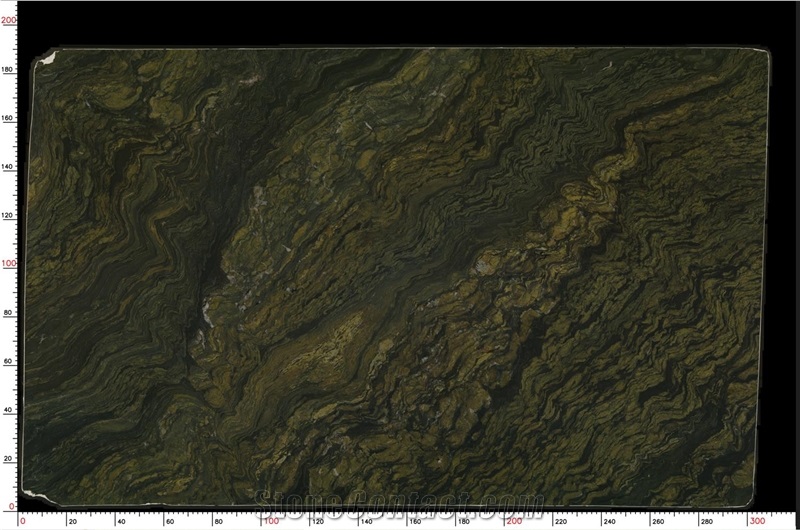Click the 120 label on horizontal ruler
This screenshot has width=800, height=530.
[x=318, y=521]
